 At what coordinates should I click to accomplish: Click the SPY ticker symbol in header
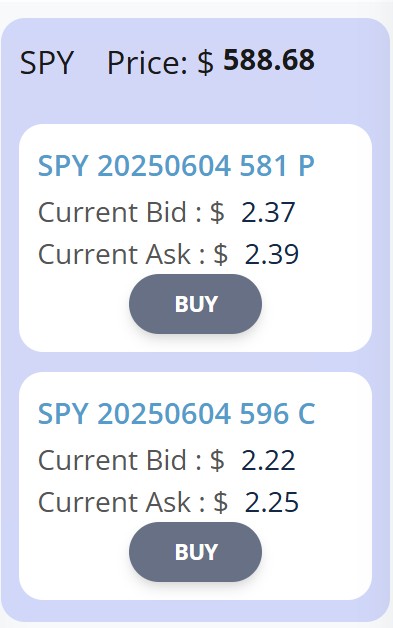(47, 63)
